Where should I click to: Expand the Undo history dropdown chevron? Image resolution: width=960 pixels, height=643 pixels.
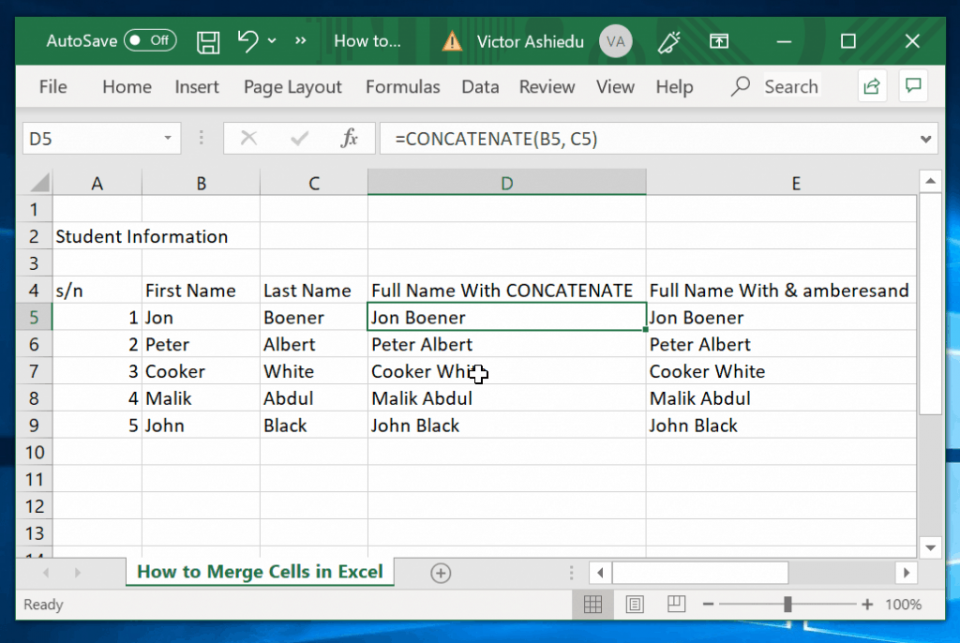point(272,41)
